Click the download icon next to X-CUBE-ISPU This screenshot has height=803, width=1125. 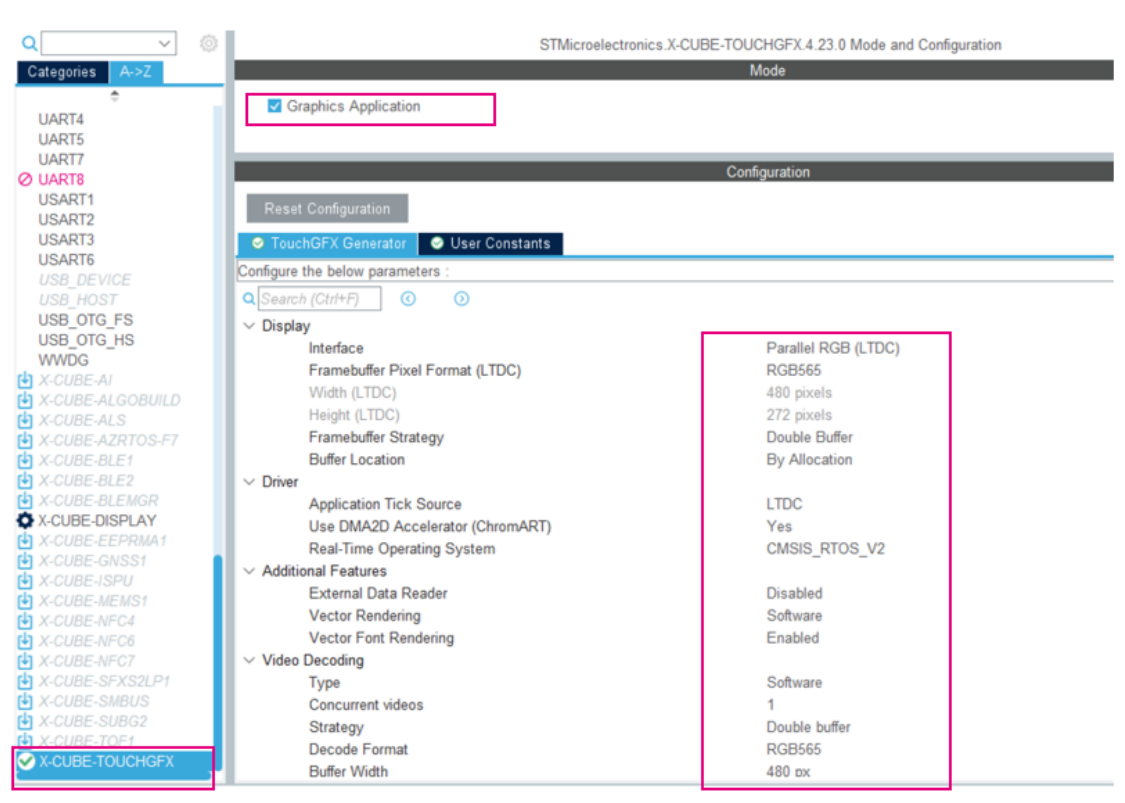pos(25,581)
